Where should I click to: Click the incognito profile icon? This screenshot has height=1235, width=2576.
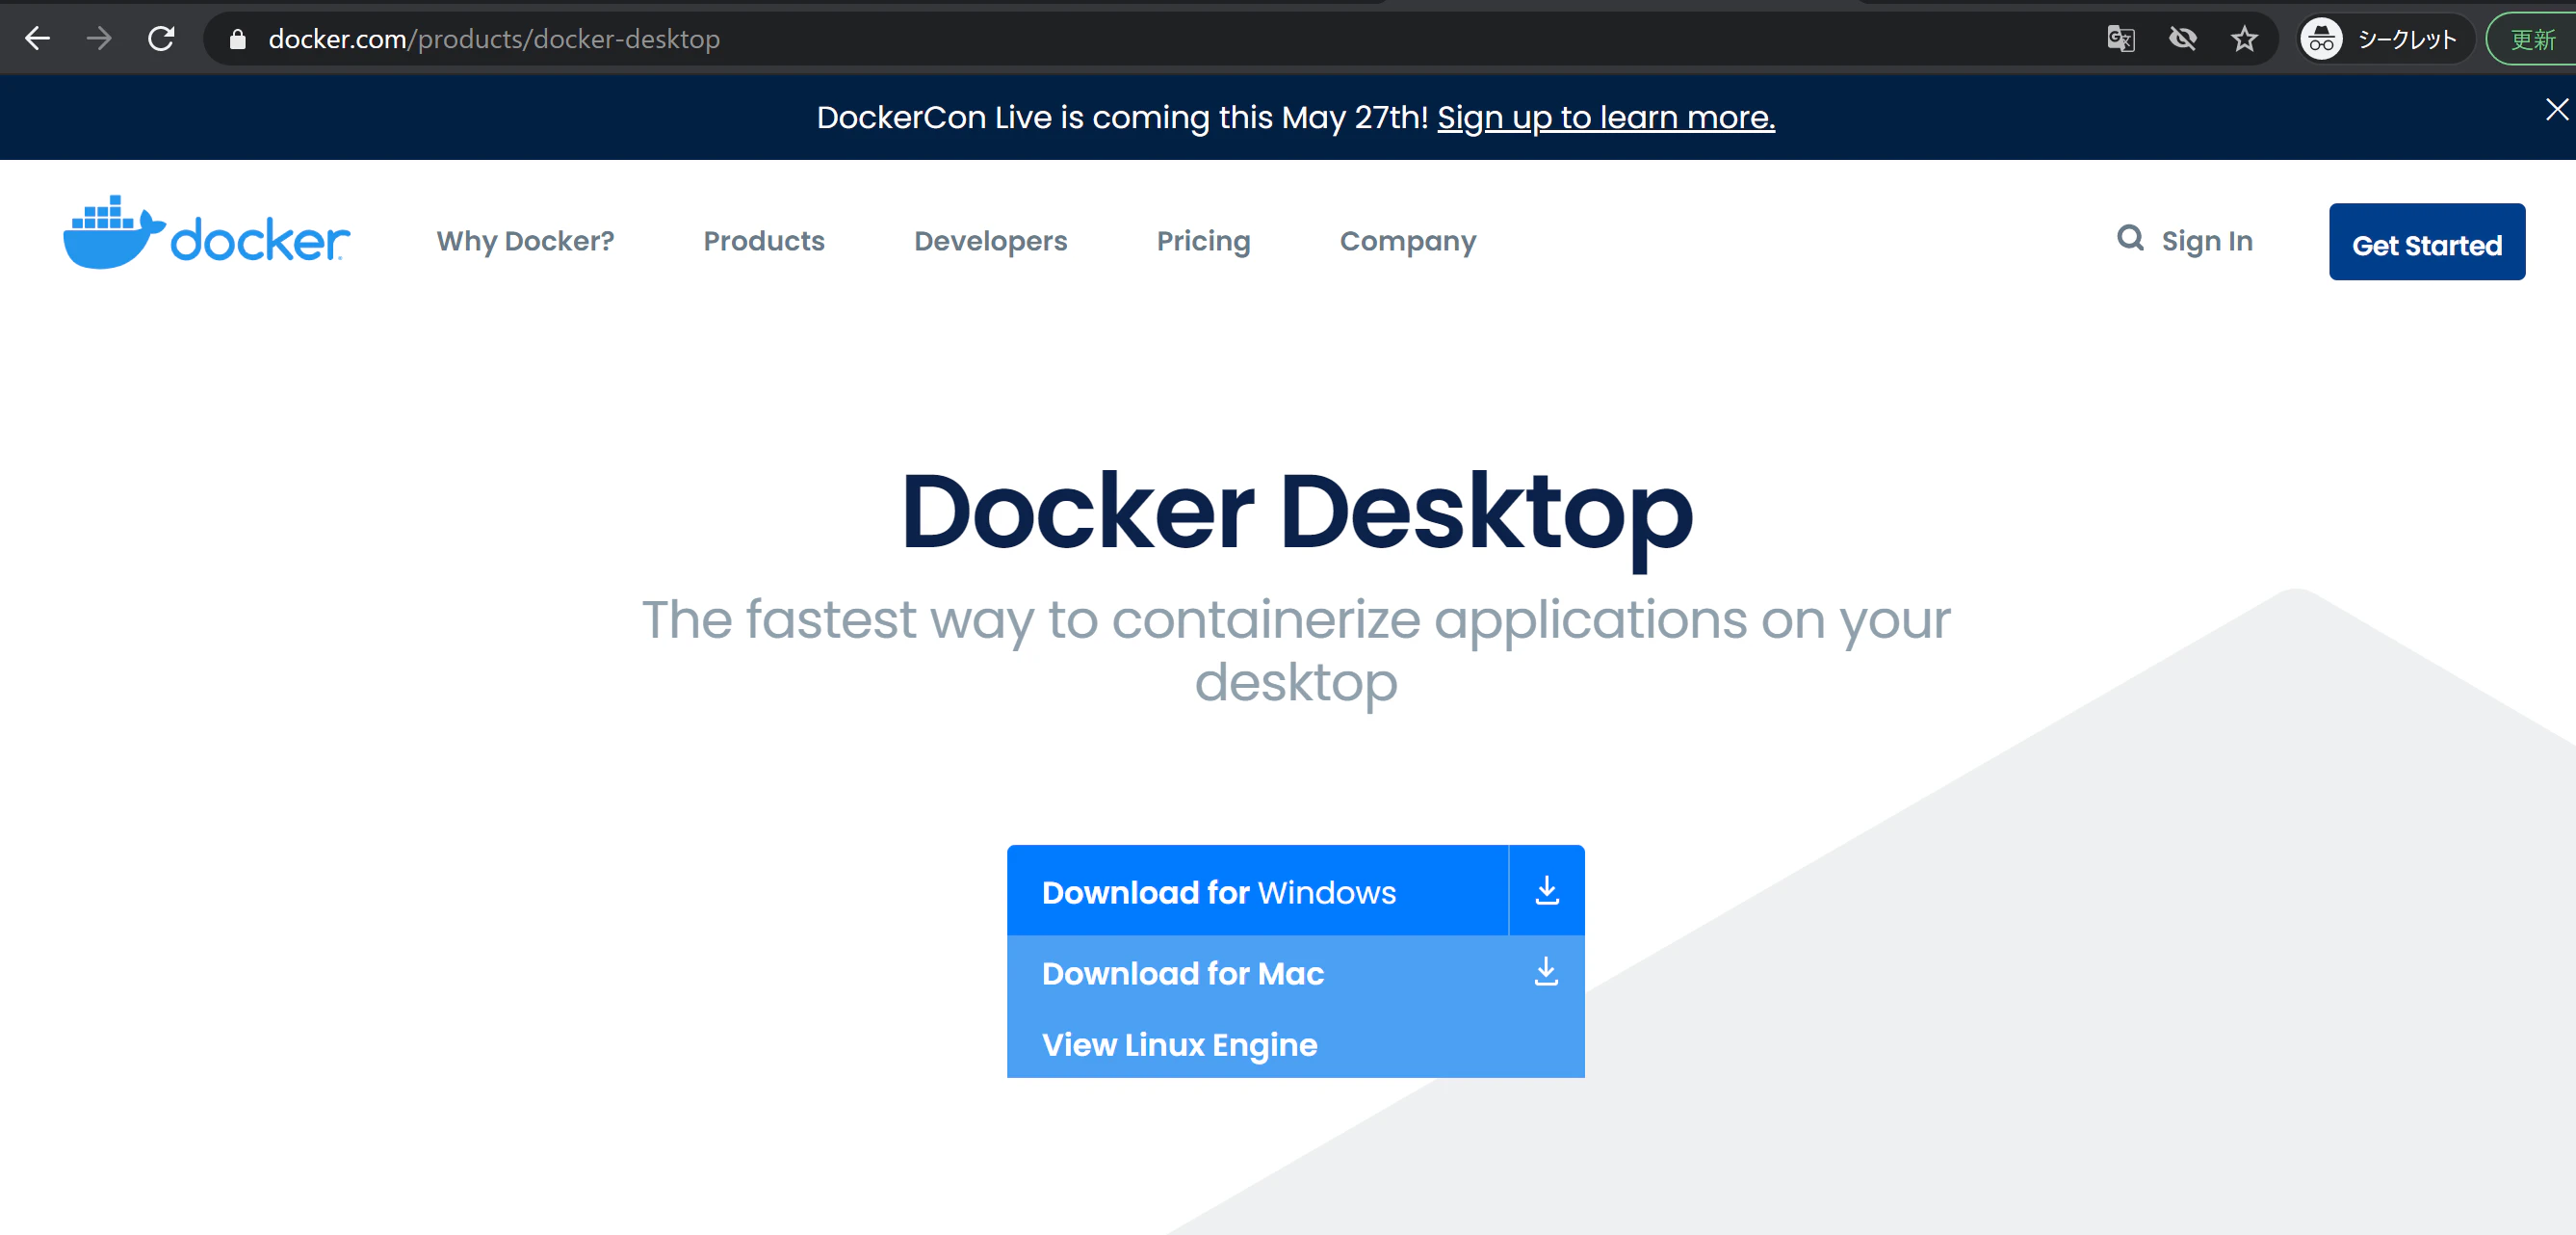click(2321, 39)
